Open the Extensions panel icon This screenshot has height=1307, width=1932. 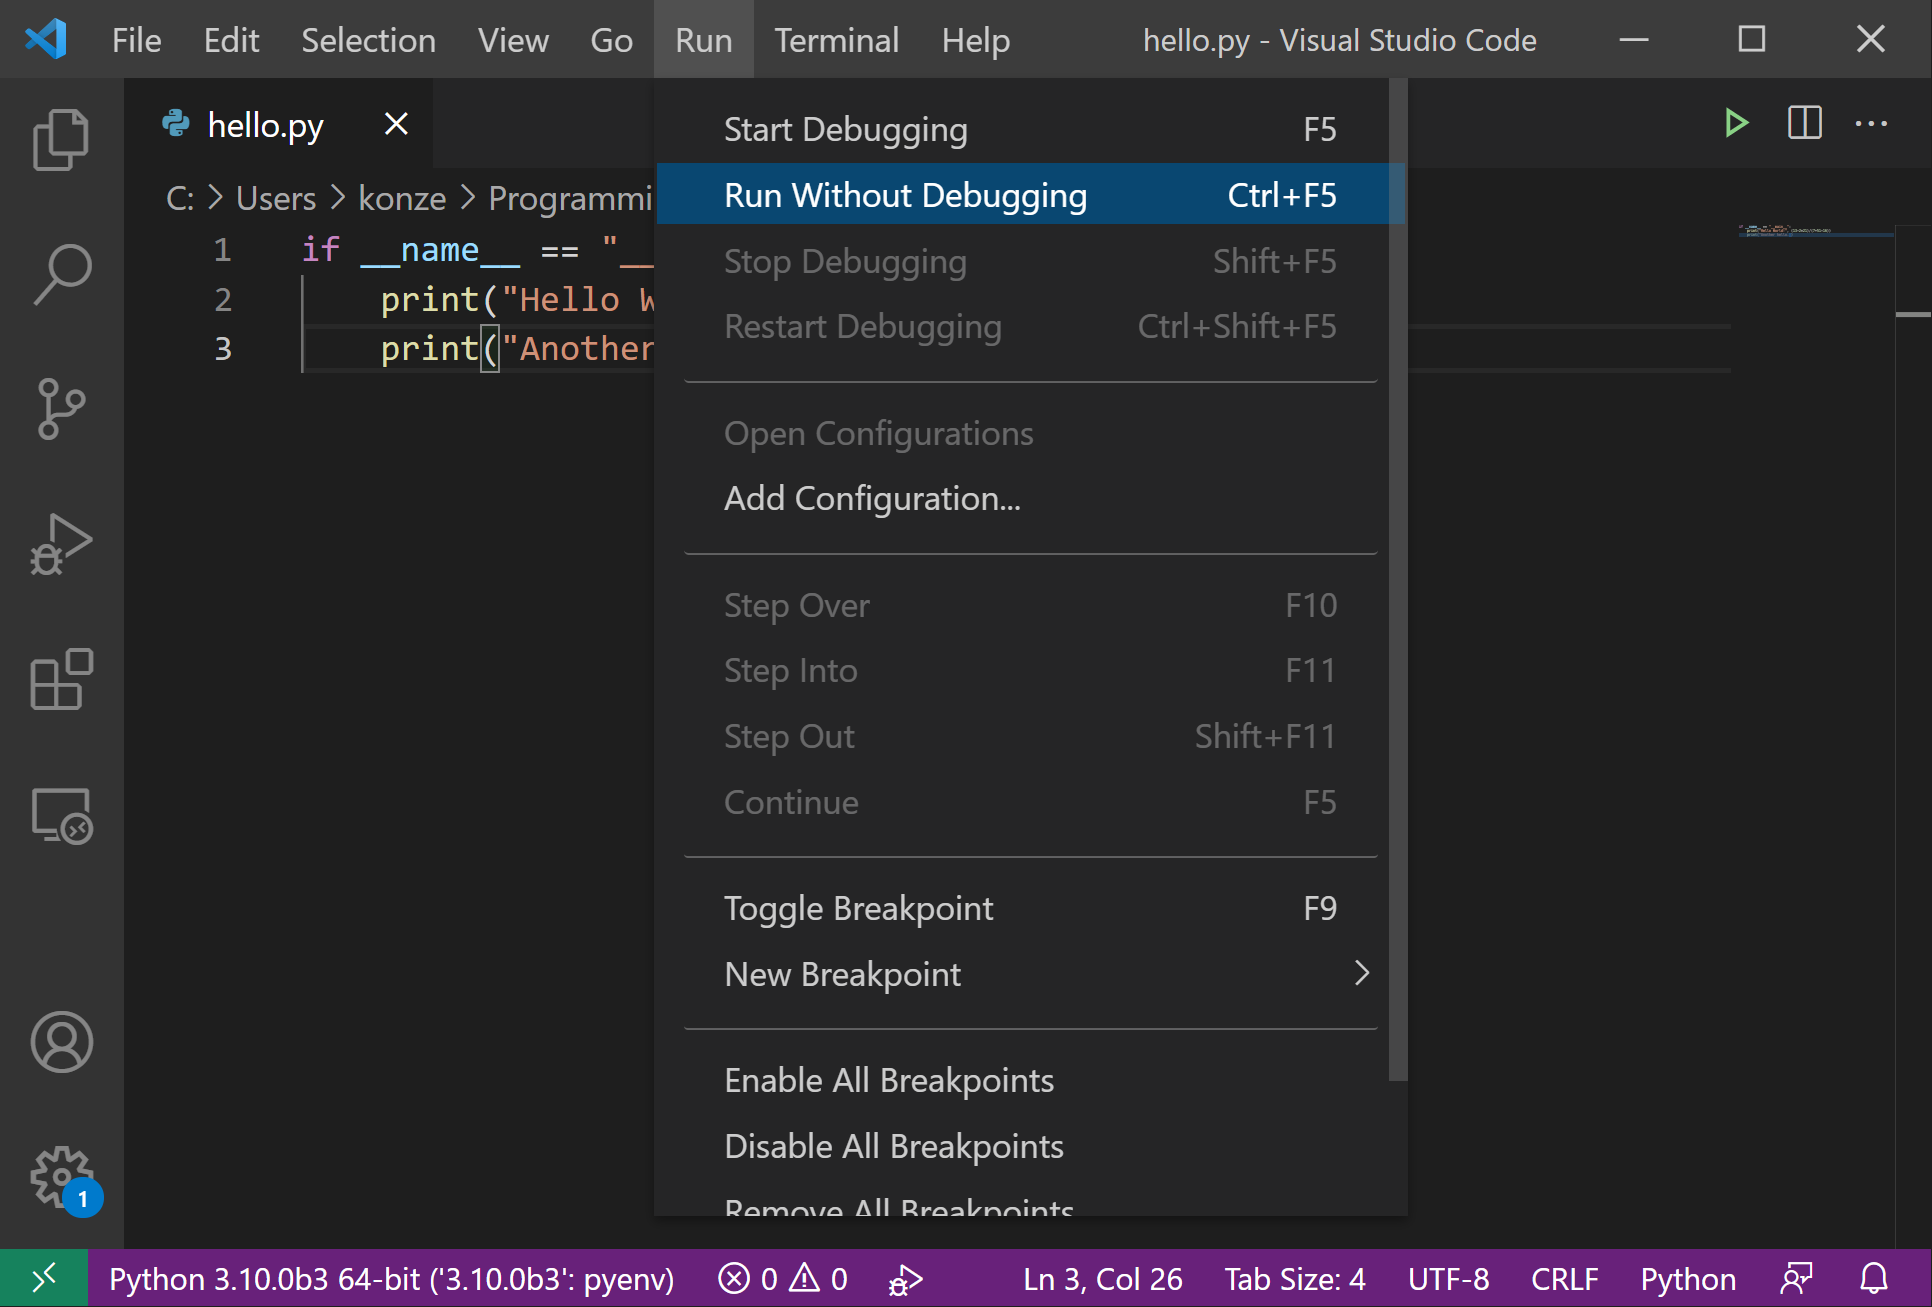tap(62, 680)
